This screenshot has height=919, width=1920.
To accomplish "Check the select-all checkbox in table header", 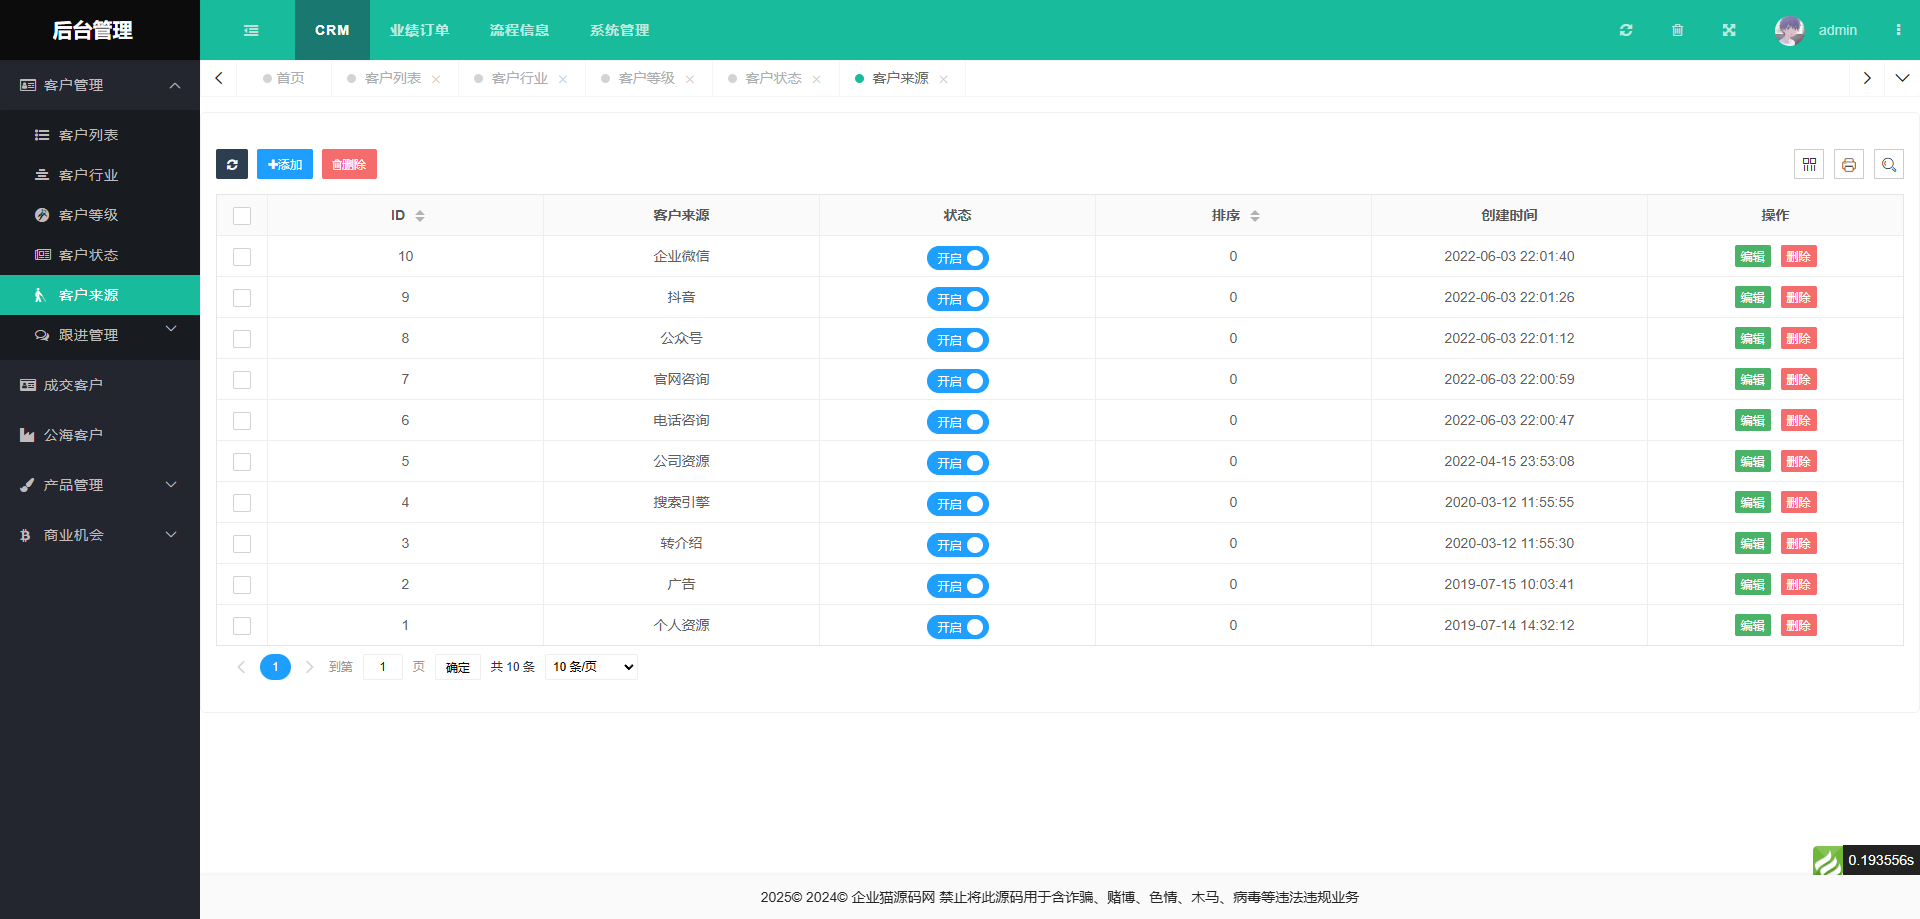I will click(242, 215).
